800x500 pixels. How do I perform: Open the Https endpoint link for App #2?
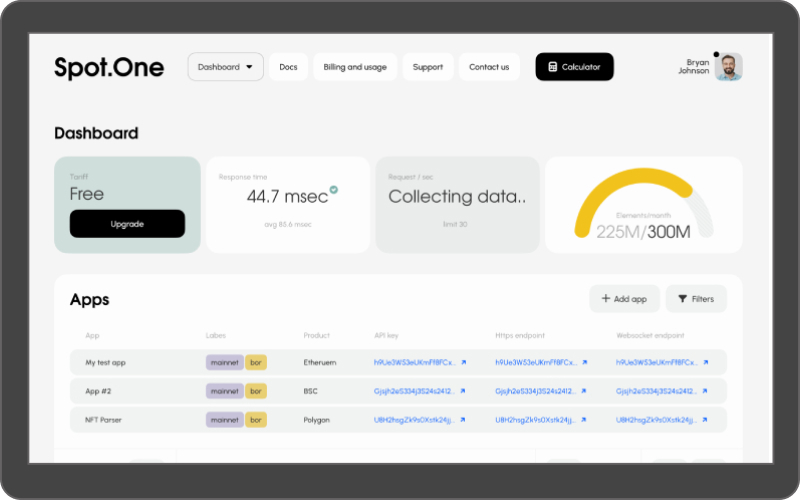(x=535, y=391)
